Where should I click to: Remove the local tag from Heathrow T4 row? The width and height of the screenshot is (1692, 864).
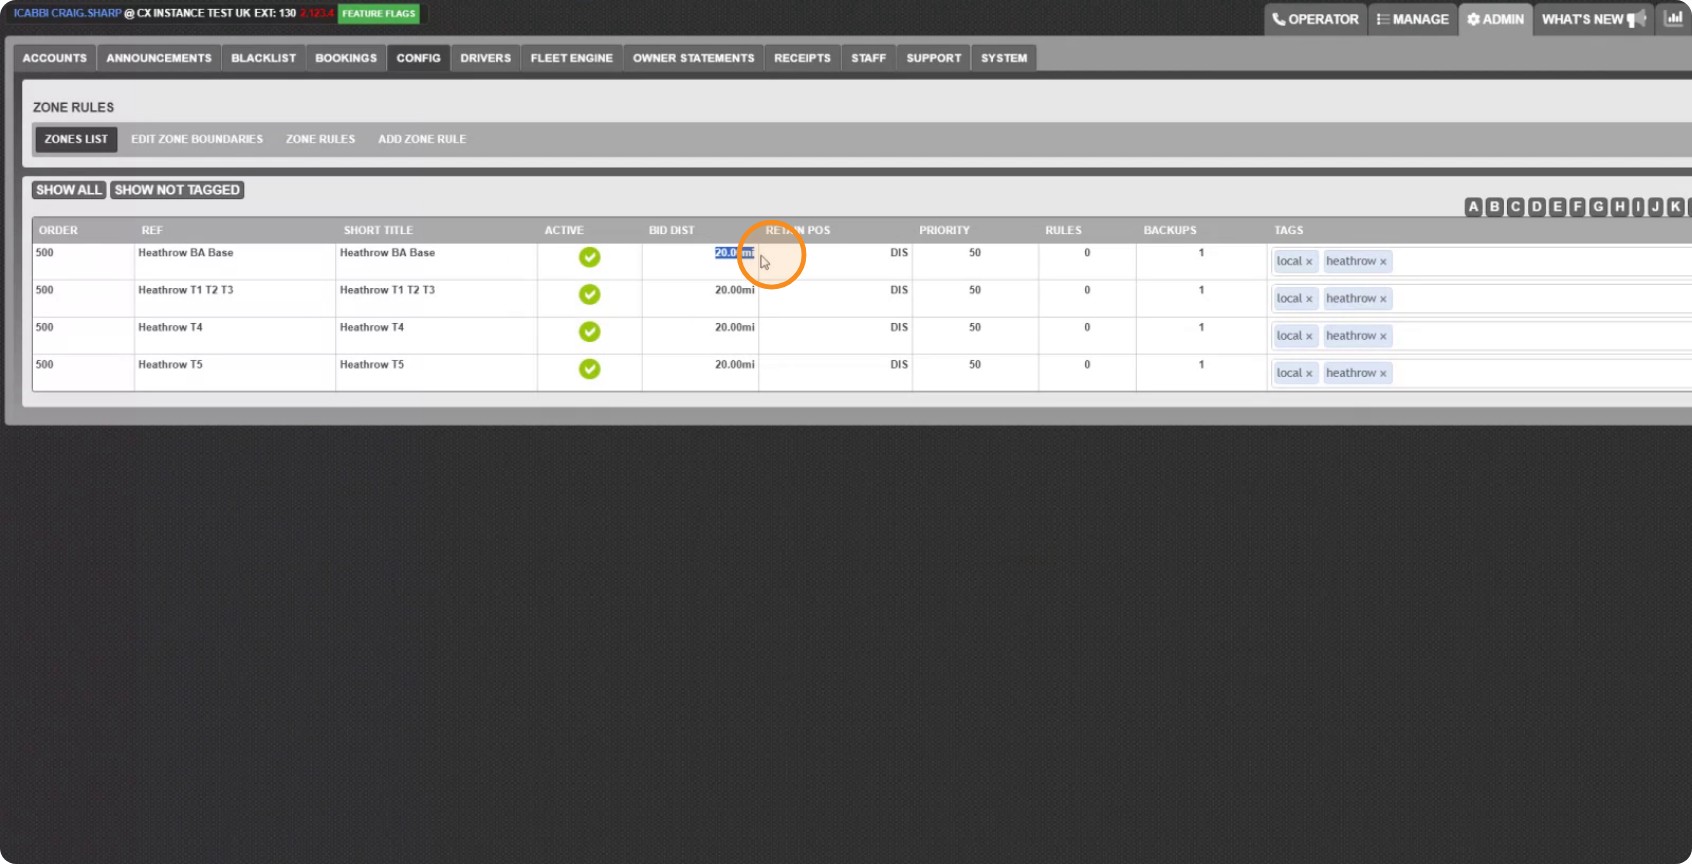(x=1309, y=337)
